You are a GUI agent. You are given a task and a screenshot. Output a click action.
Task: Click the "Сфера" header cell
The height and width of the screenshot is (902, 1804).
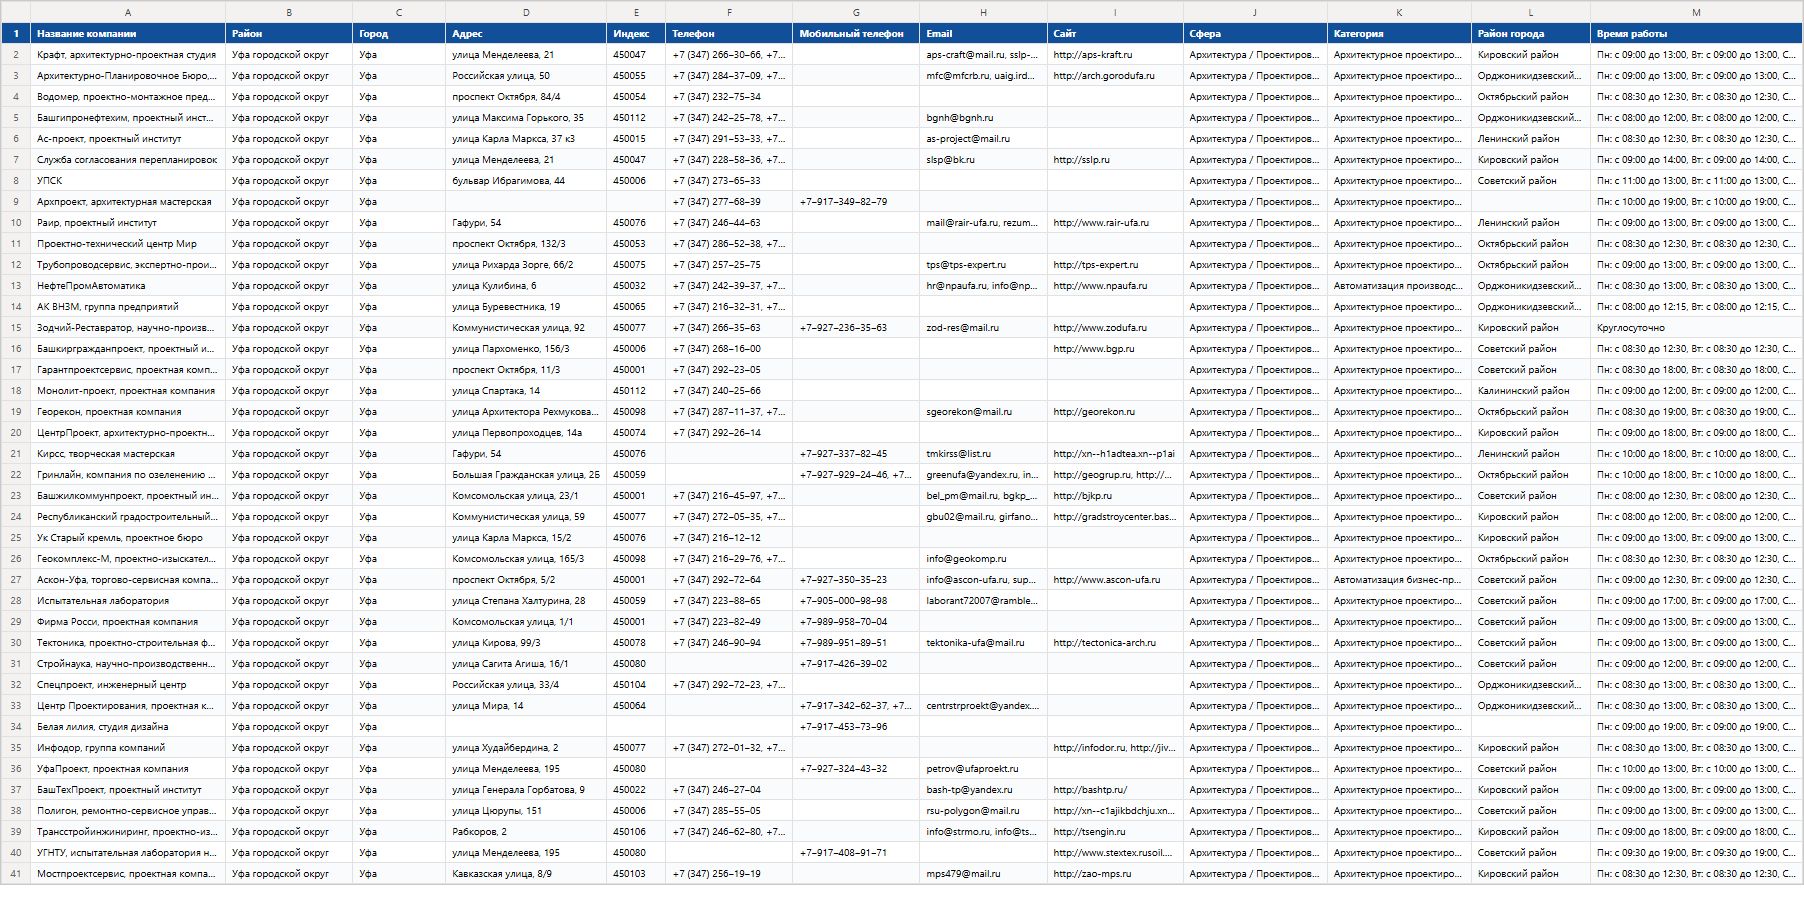tap(1255, 33)
